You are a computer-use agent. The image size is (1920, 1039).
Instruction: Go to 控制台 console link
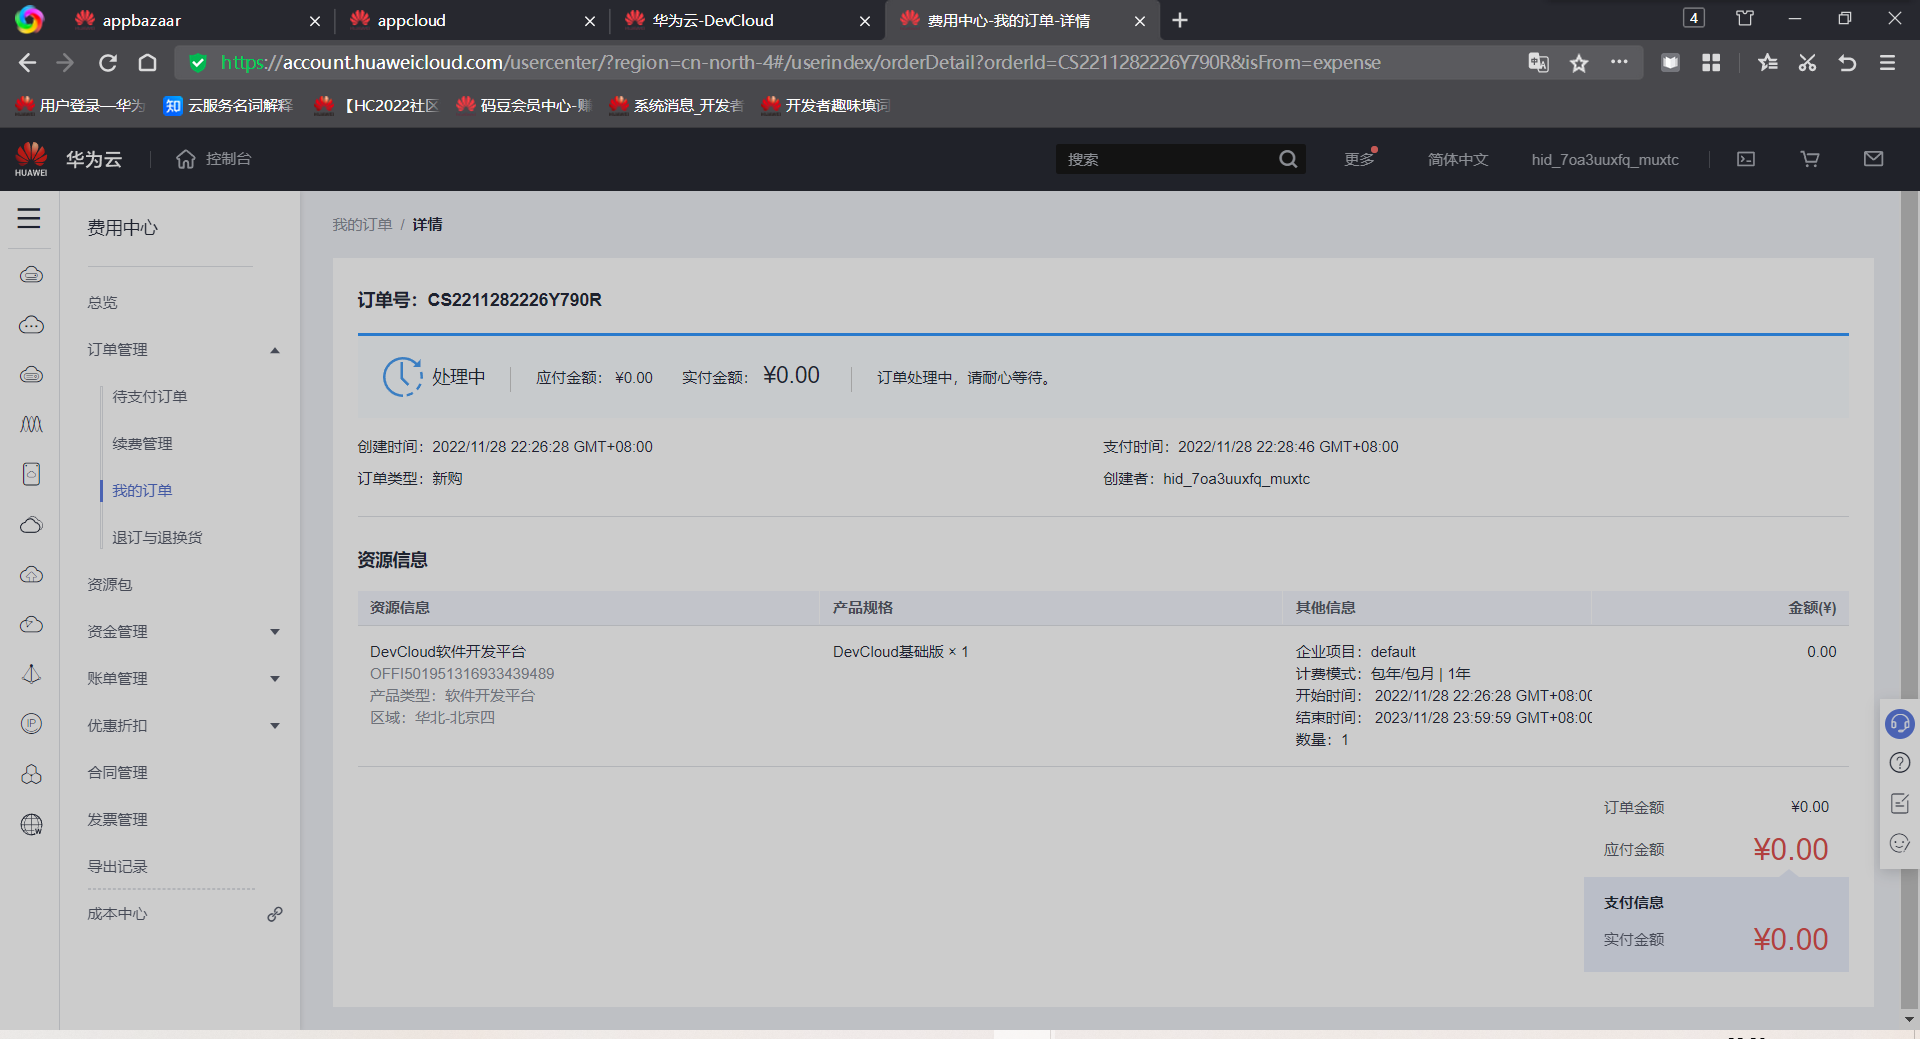coord(214,159)
